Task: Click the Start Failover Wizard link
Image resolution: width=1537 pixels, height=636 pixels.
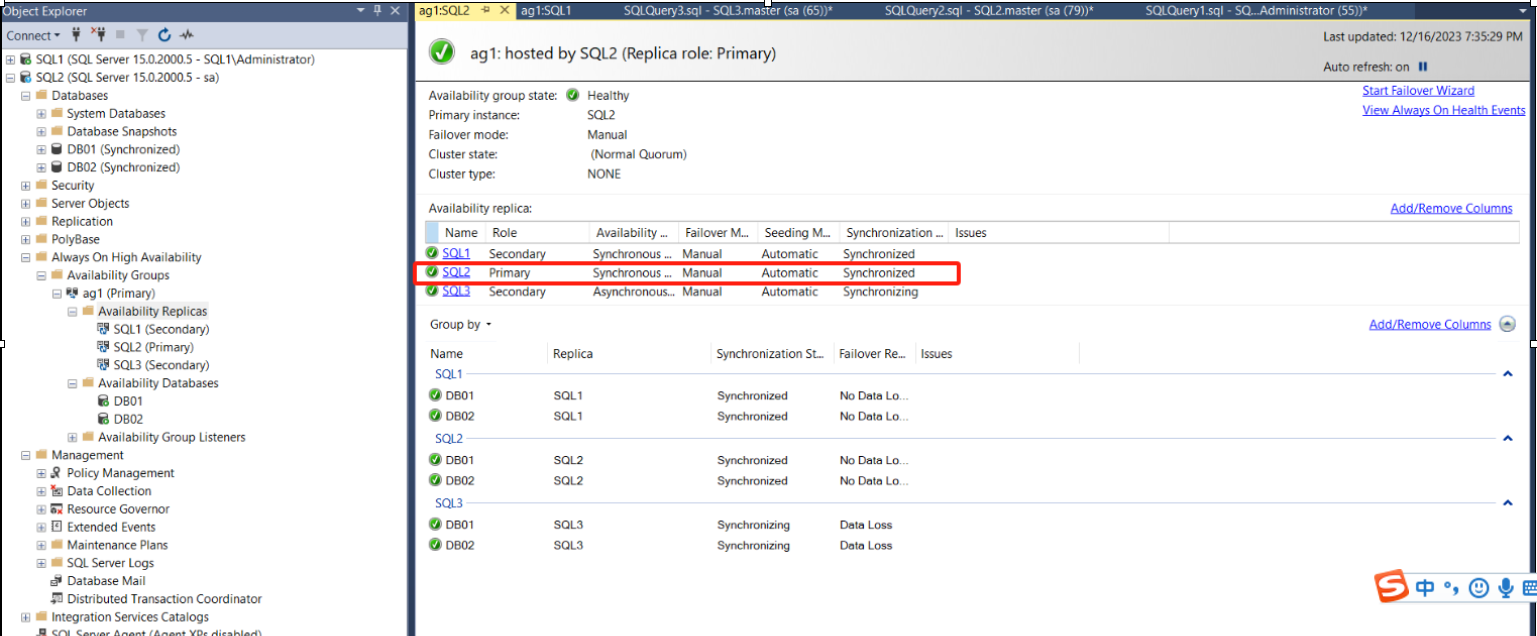Action: (1418, 91)
